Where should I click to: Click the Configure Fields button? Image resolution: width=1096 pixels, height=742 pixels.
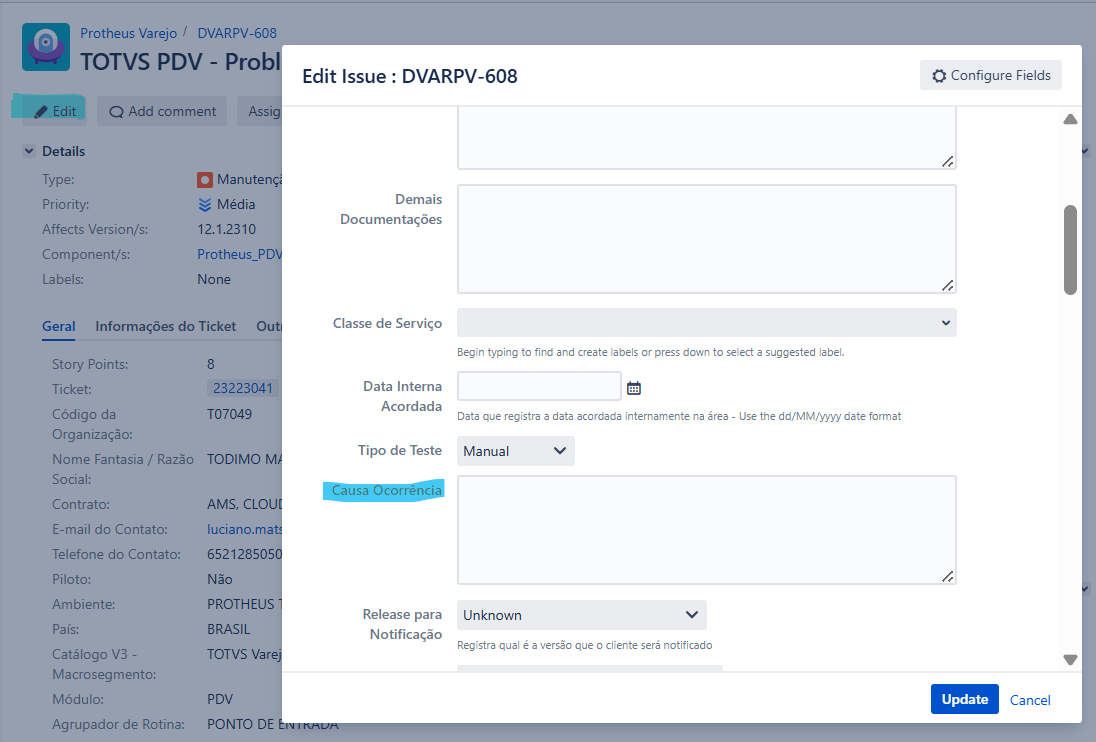pyautogui.click(x=990, y=75)
